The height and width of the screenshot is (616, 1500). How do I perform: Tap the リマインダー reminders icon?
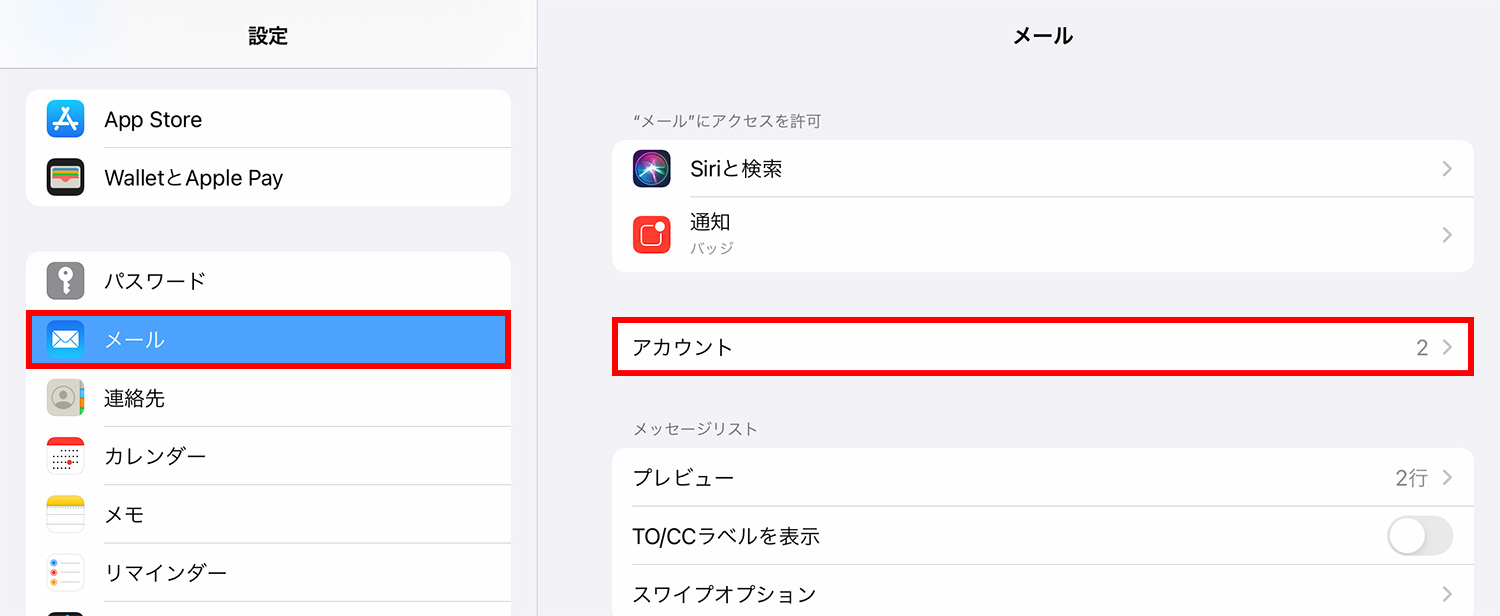point(66,573)
